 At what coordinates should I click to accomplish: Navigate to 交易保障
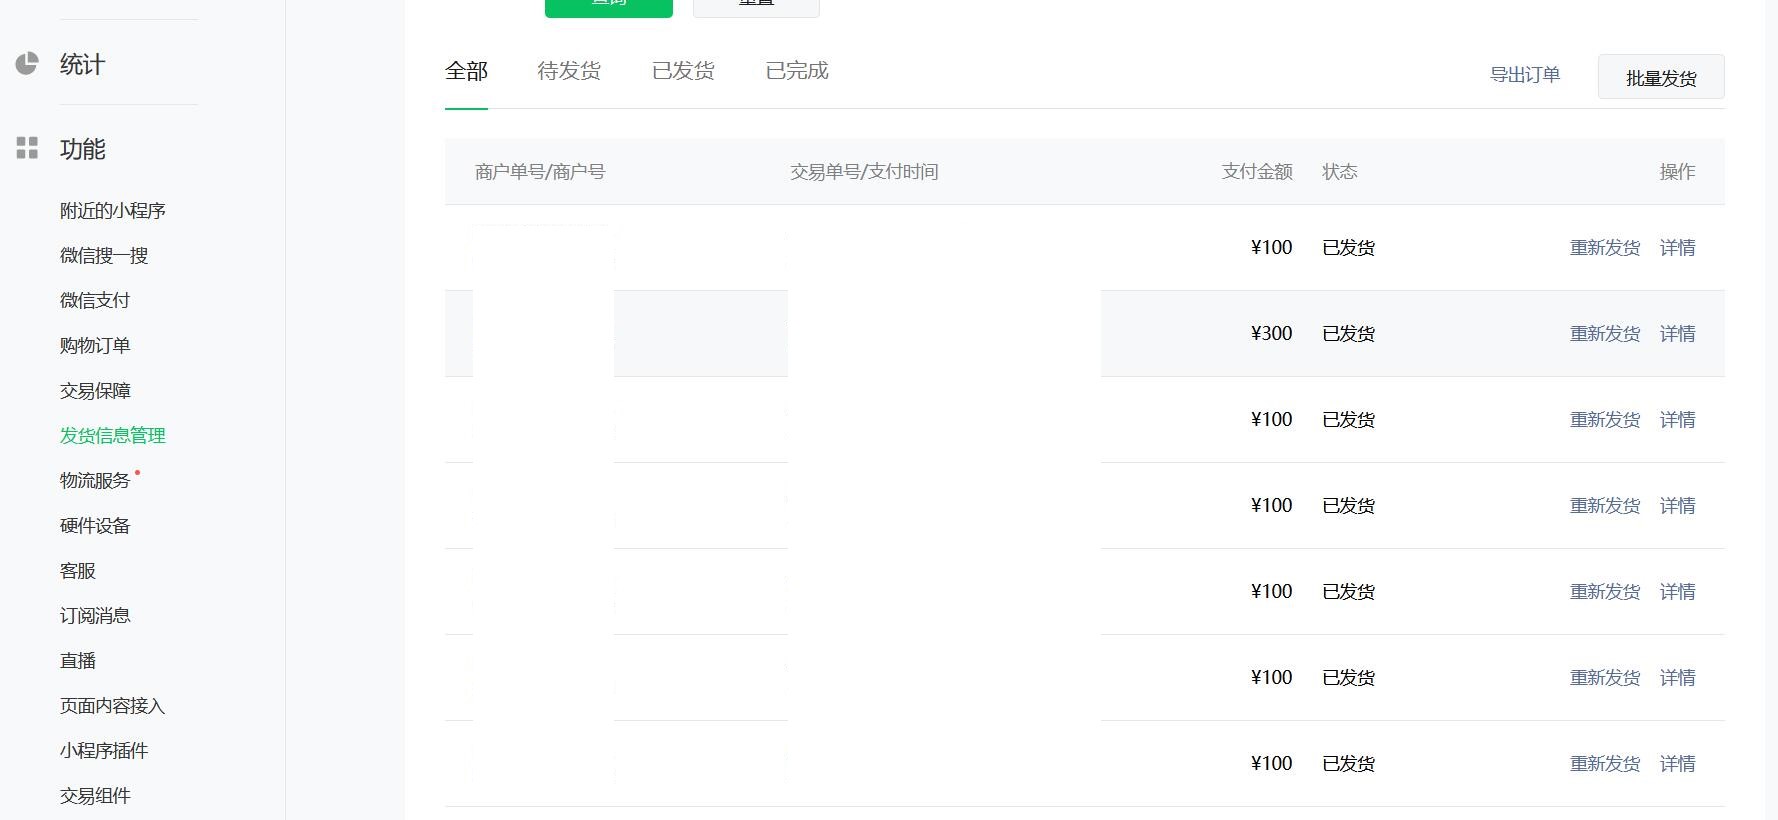(95, 391)
